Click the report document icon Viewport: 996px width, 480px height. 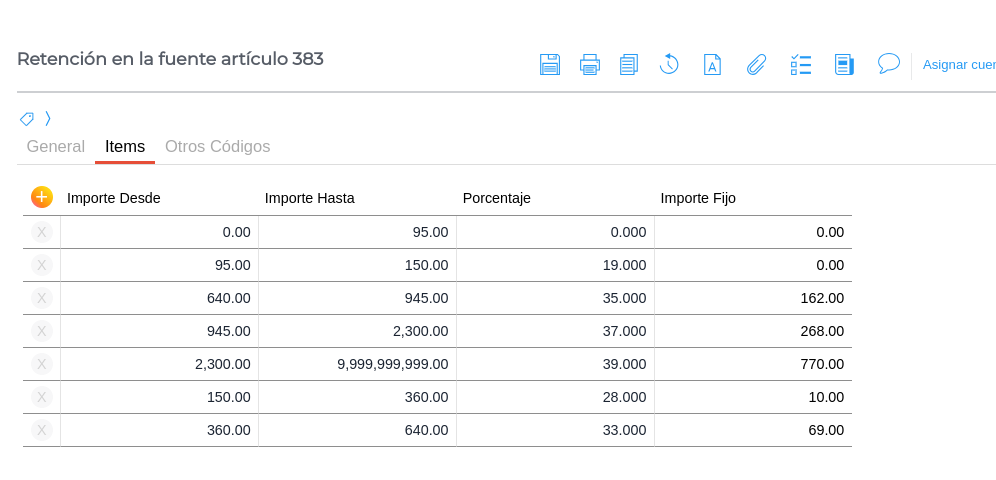click(844, 65)
